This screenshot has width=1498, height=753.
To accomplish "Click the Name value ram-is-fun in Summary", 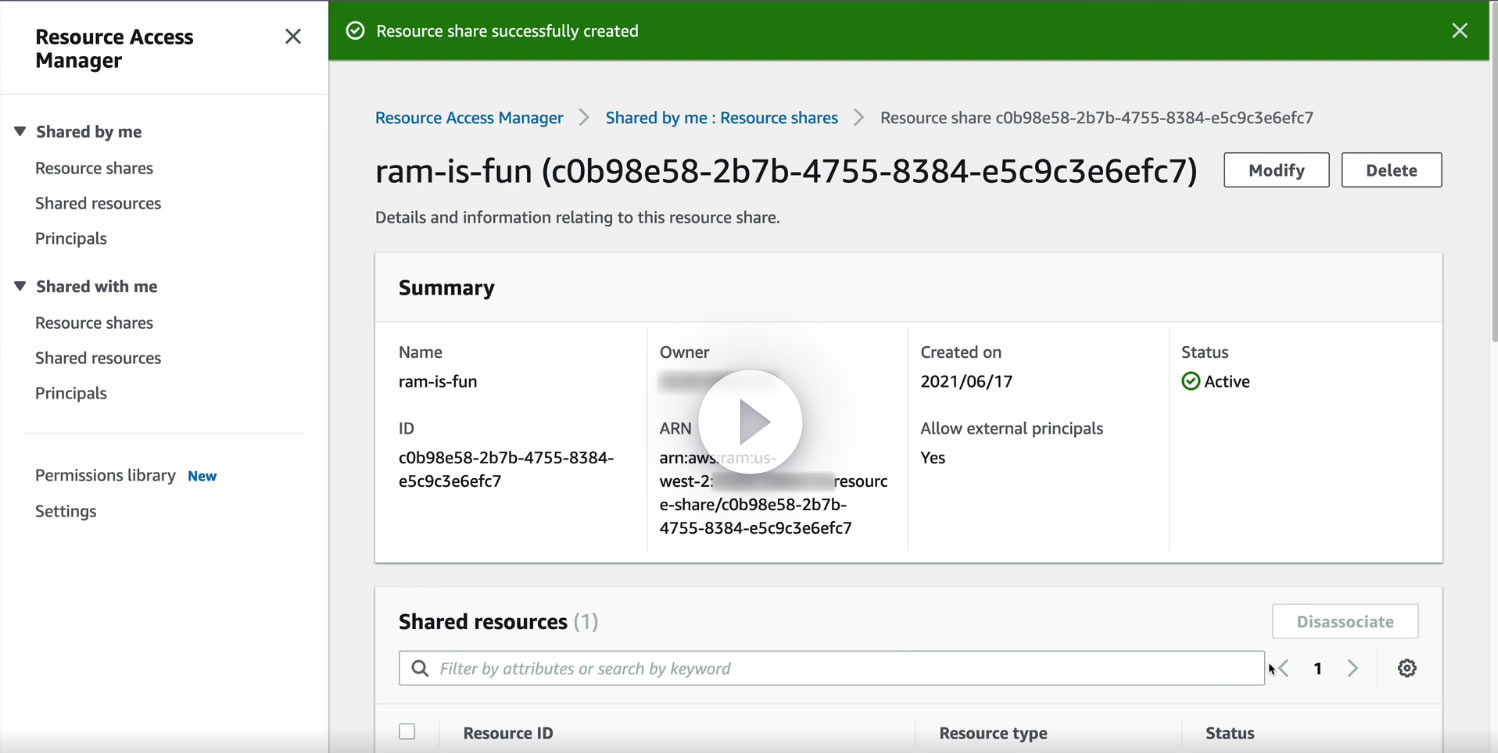I will [438, 381].
